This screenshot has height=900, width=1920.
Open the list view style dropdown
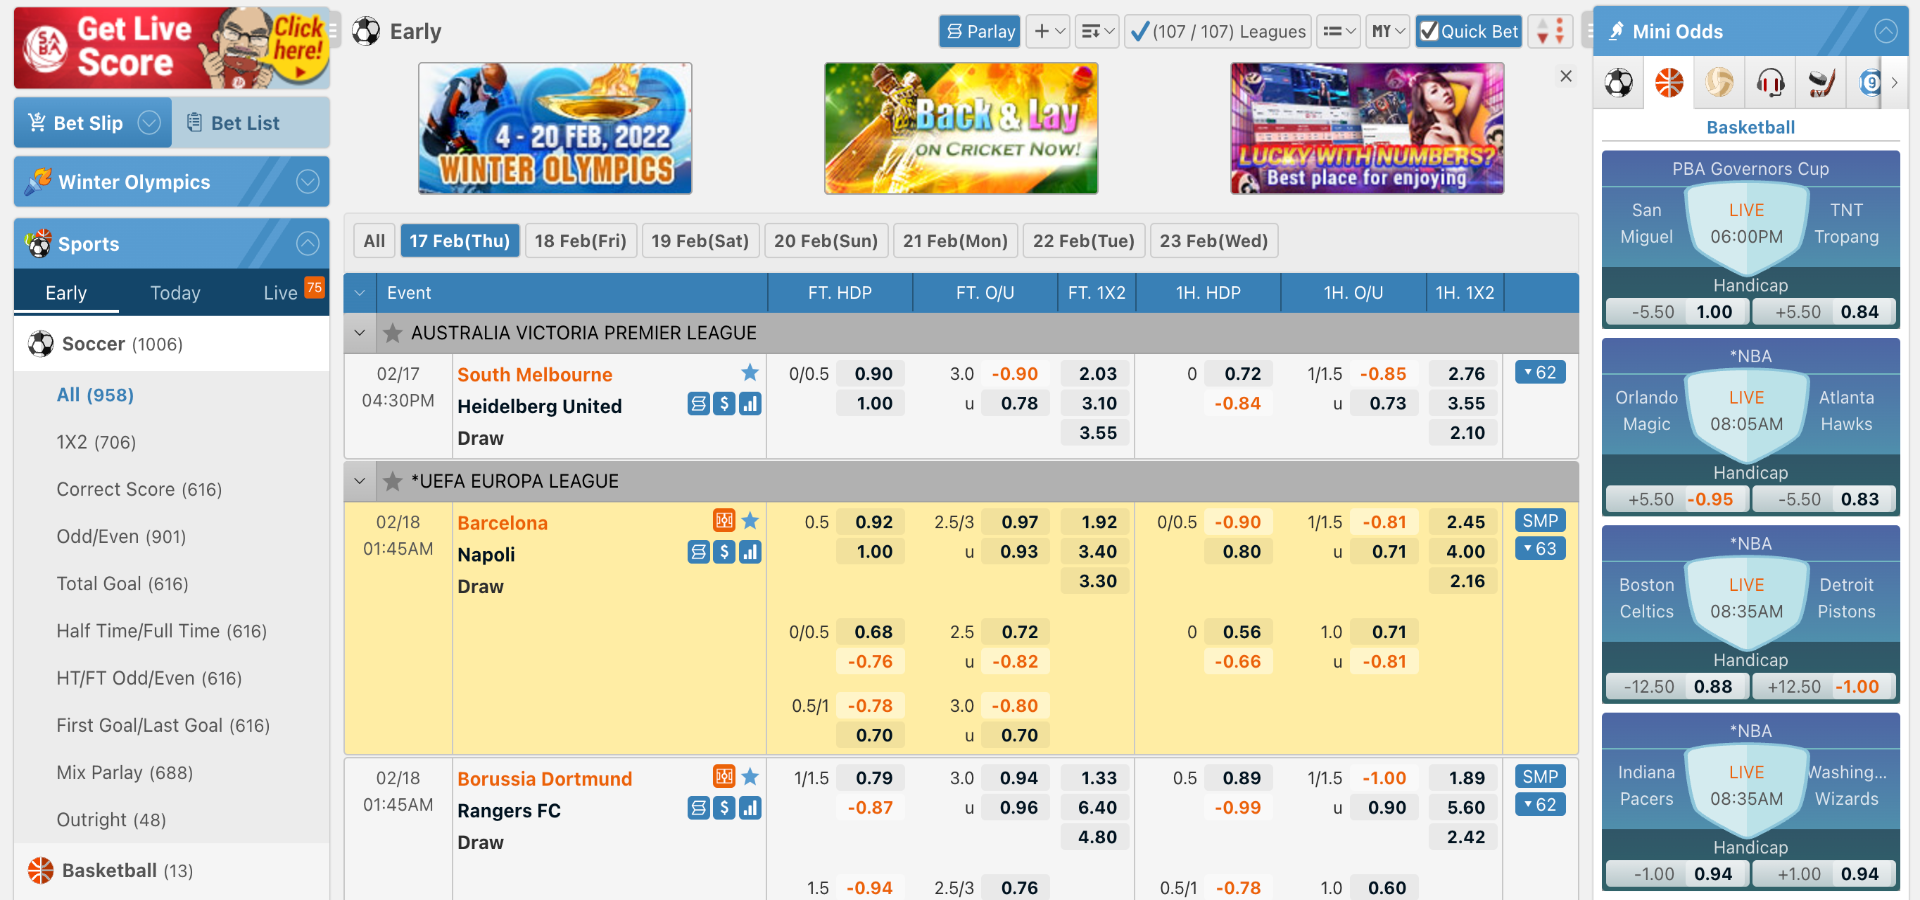coord(1338,32)
